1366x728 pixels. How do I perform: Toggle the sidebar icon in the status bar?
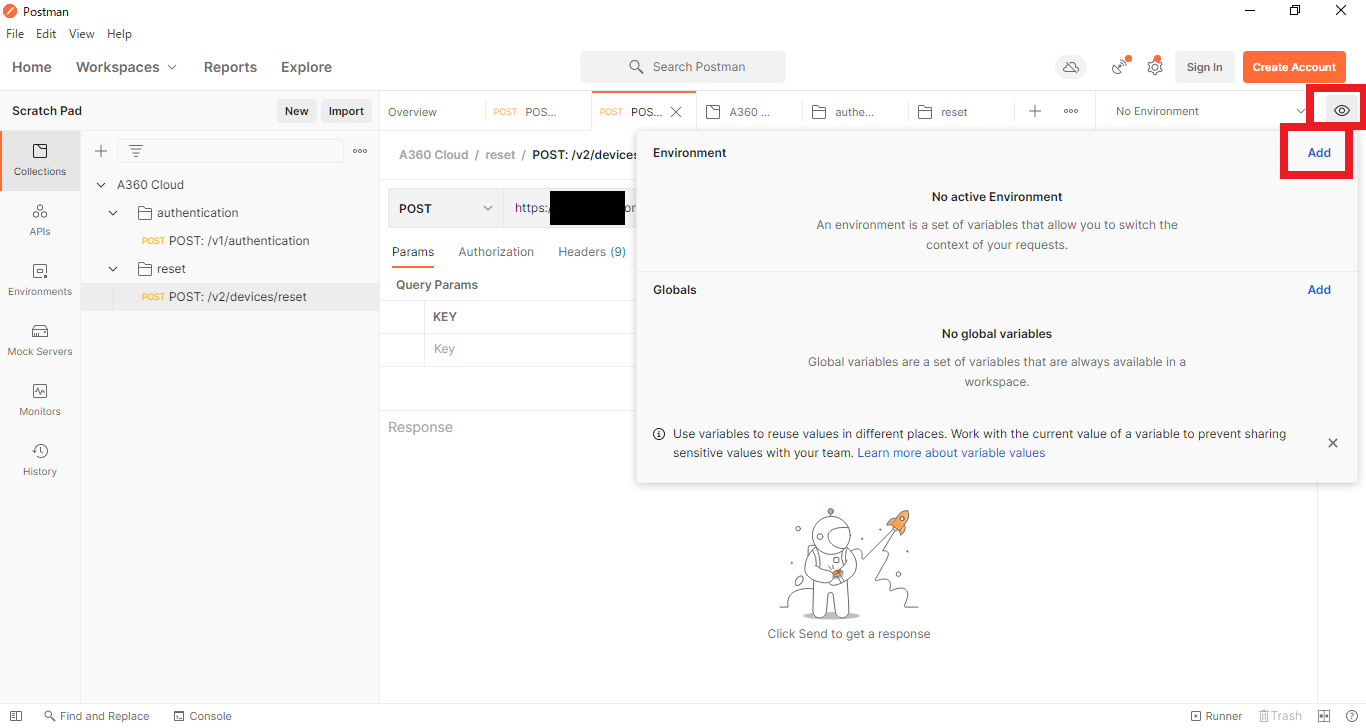click(16, 716)
